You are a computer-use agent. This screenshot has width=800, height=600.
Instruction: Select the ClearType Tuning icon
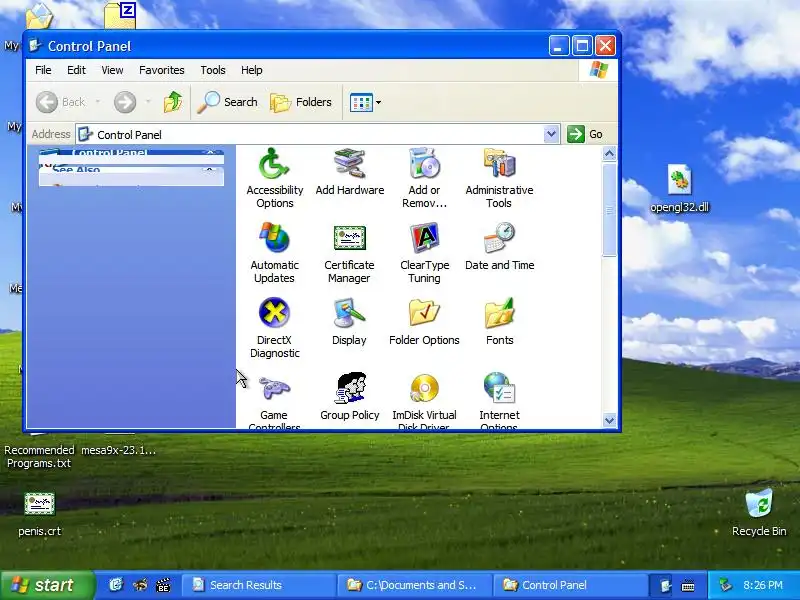pos(424,253)
